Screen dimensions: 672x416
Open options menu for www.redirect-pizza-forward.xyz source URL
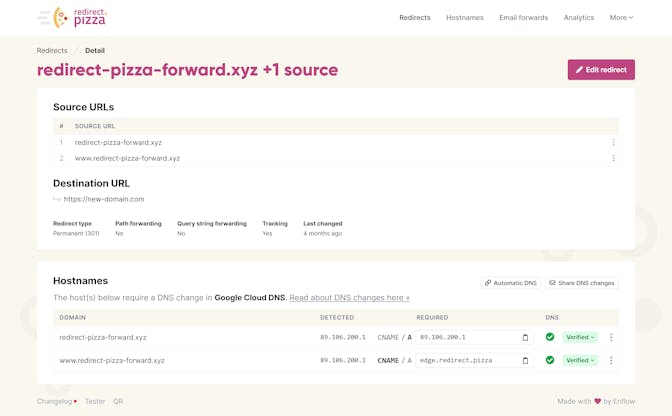pyautogui.click(x=613, y=158)
